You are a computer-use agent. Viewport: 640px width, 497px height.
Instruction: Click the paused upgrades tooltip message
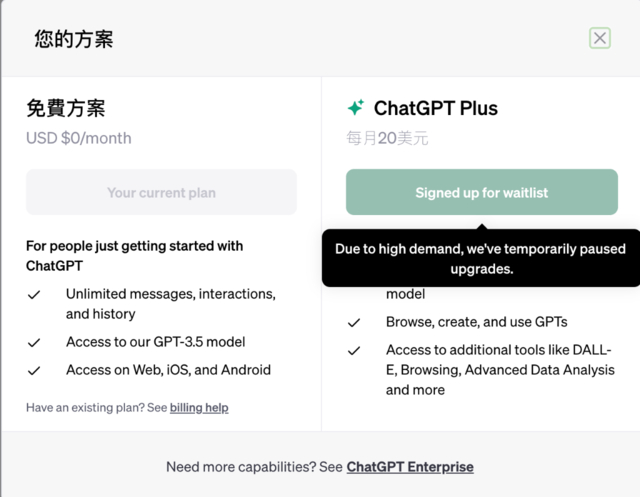480,259
